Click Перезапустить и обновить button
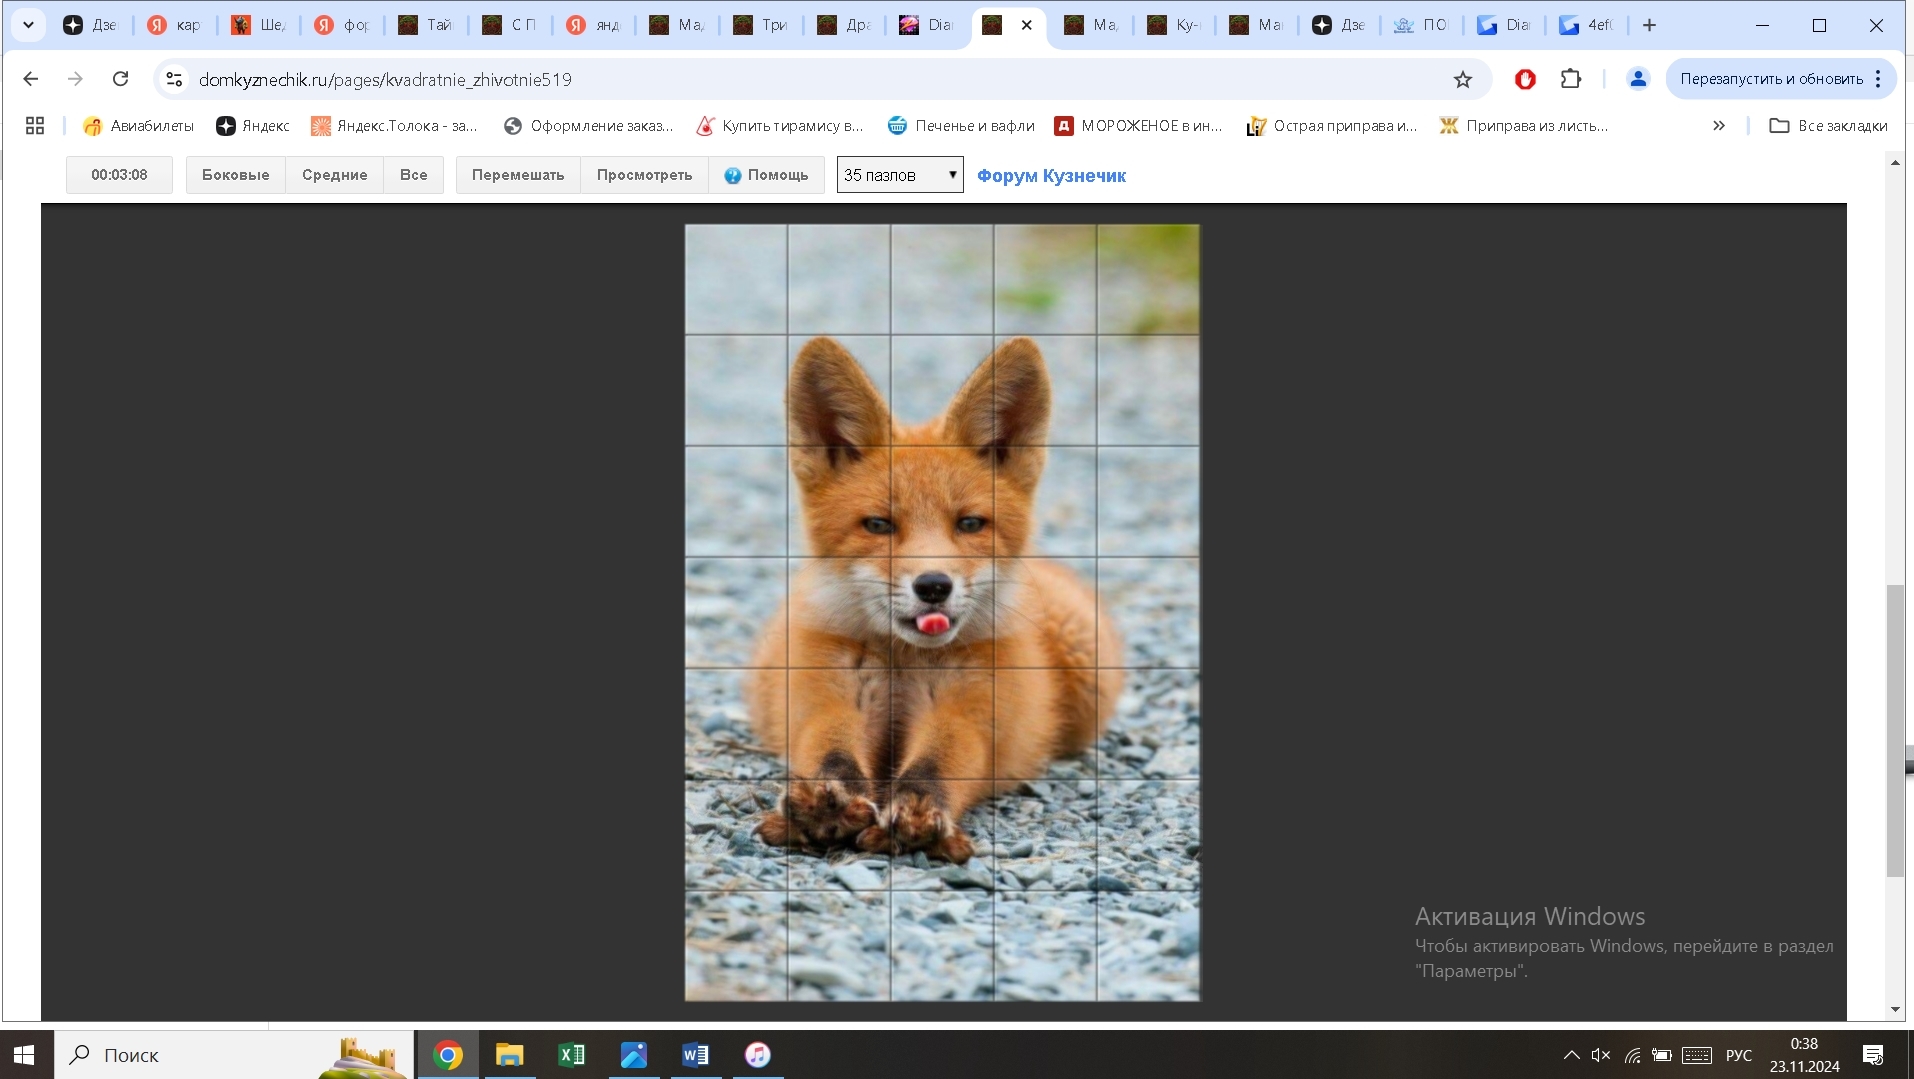 coord(1771,79)
